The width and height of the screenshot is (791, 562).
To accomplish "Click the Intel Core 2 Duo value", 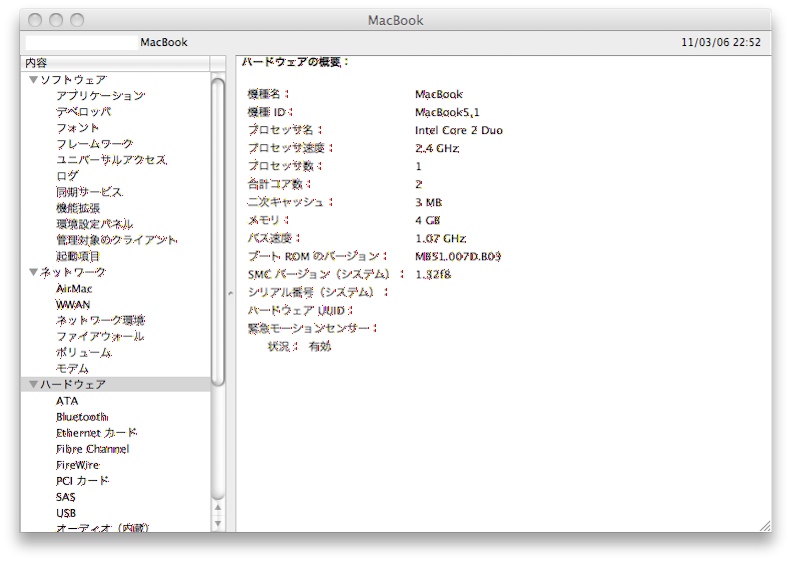I will click(x=459, y=130).
